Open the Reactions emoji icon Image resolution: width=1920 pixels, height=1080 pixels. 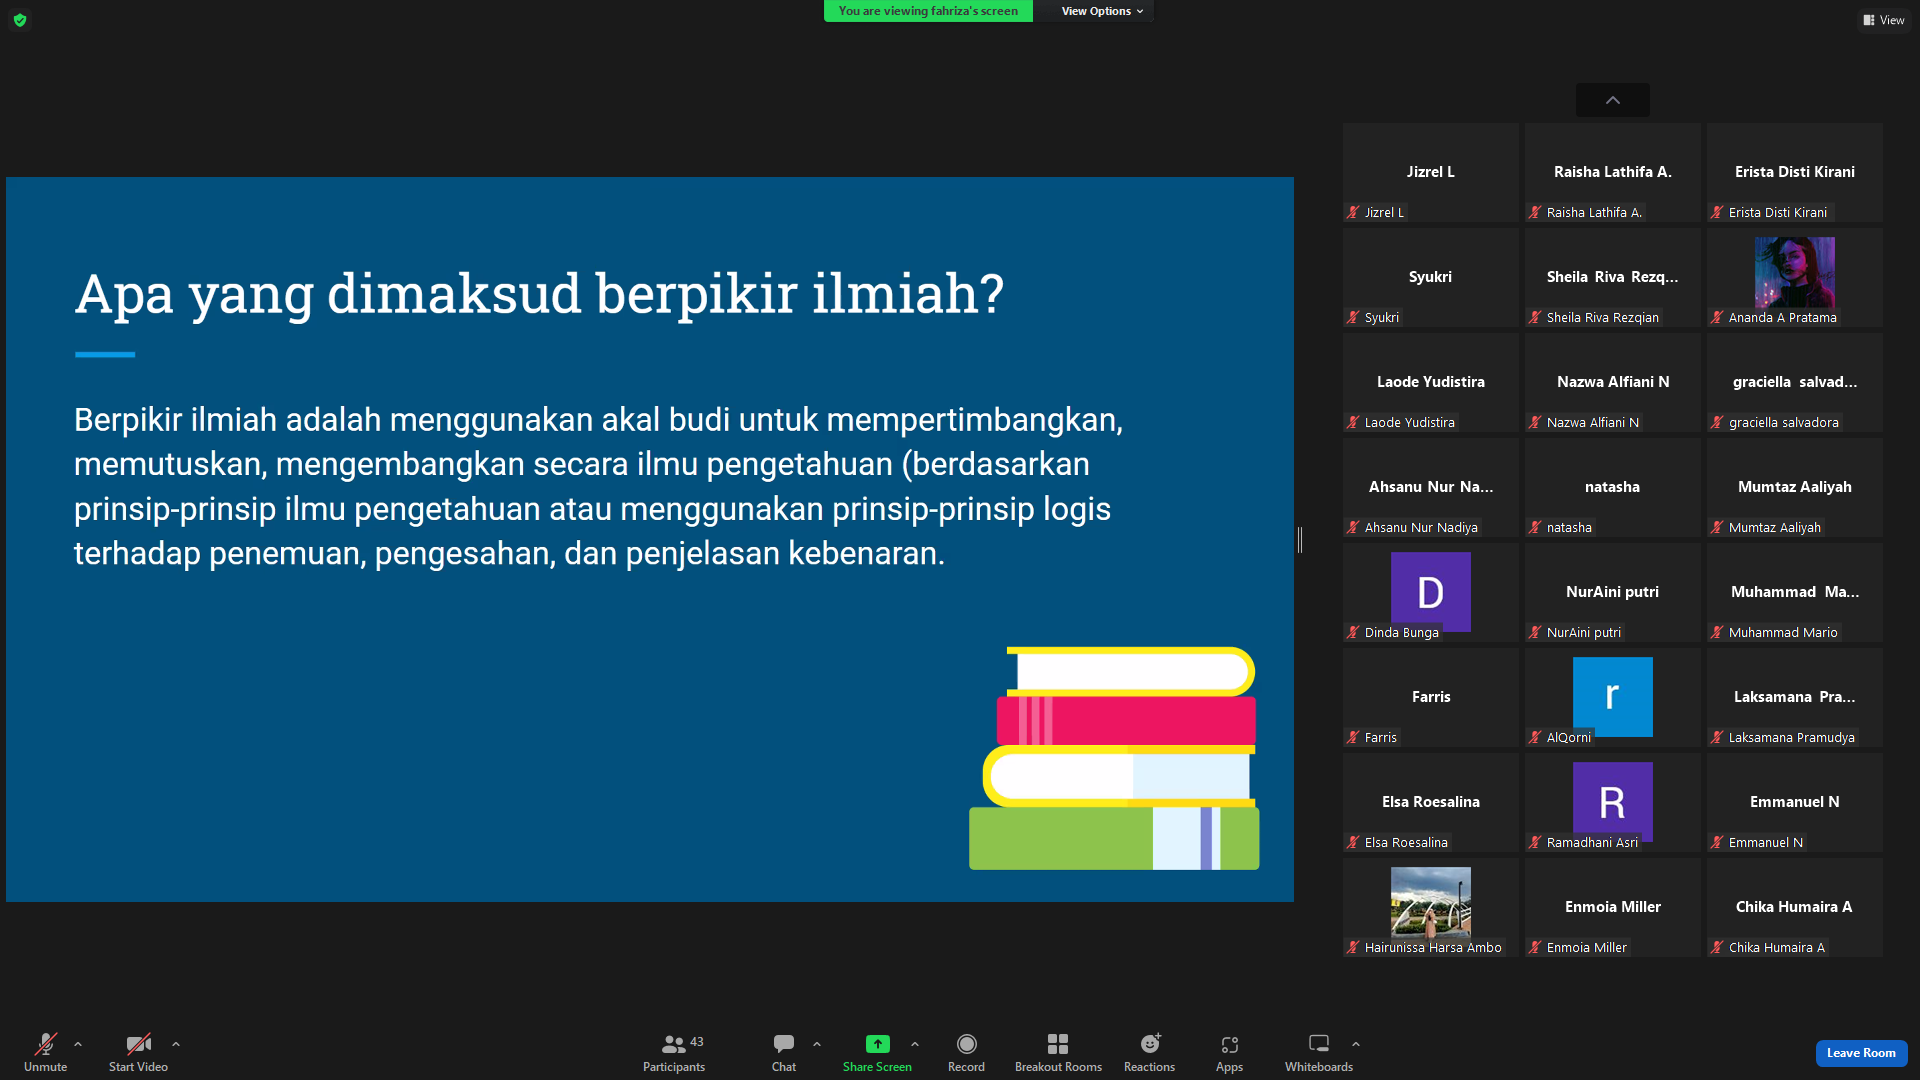point(1150,1044)
